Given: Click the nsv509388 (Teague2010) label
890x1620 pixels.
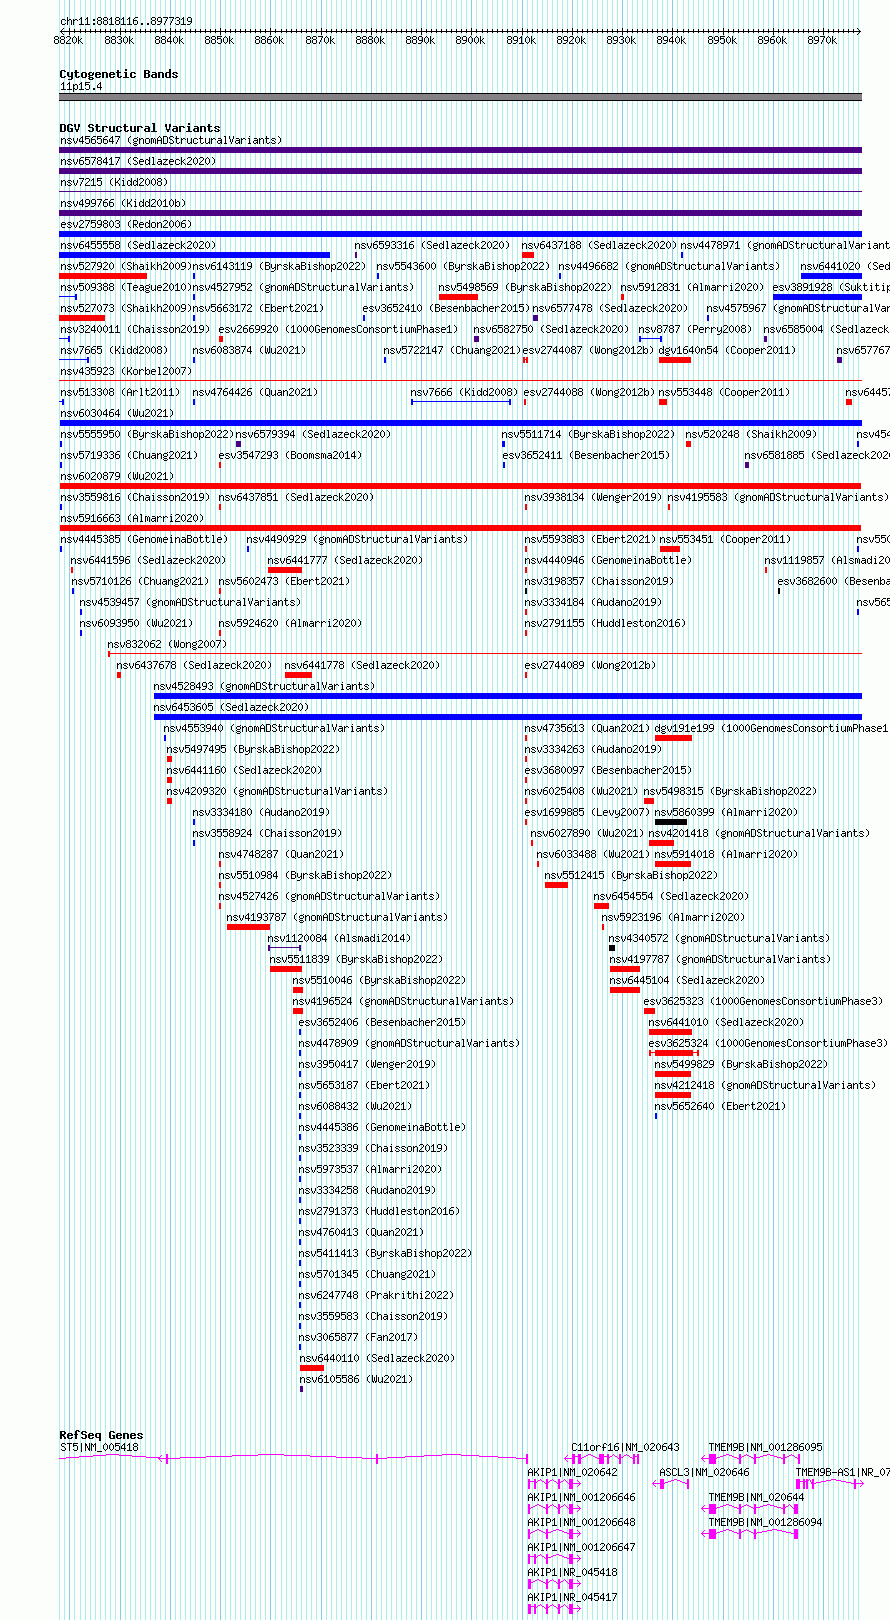Looking at the screenshot, I should coord(124,287).
